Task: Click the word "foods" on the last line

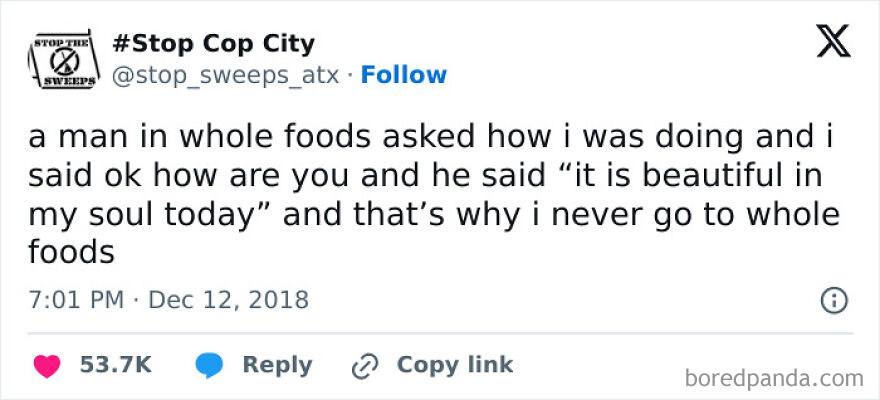Action: pos(71,253)
